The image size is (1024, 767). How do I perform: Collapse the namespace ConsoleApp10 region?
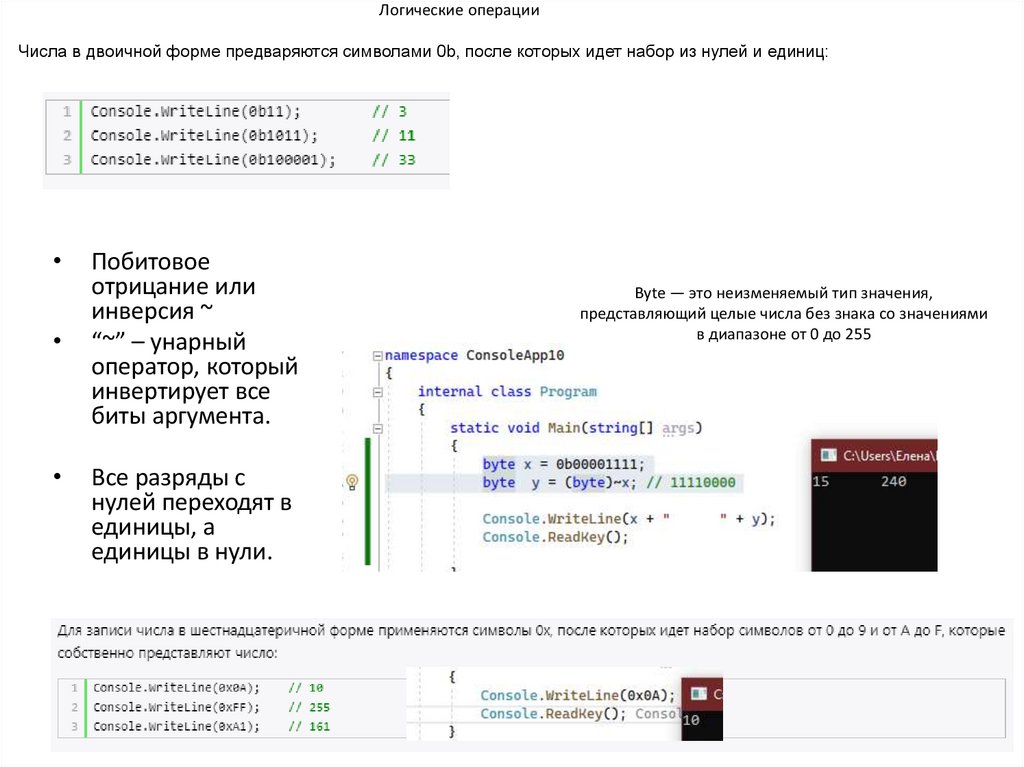[377, 356]
